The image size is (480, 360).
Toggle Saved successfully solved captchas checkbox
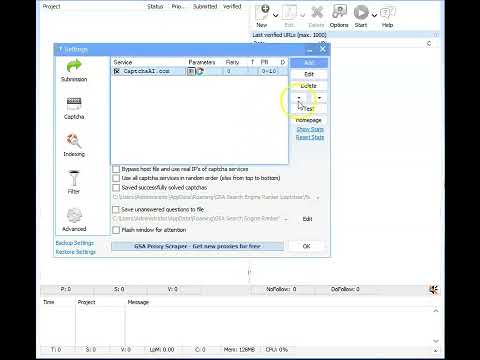pyautogui.click(x=116, y=188)
